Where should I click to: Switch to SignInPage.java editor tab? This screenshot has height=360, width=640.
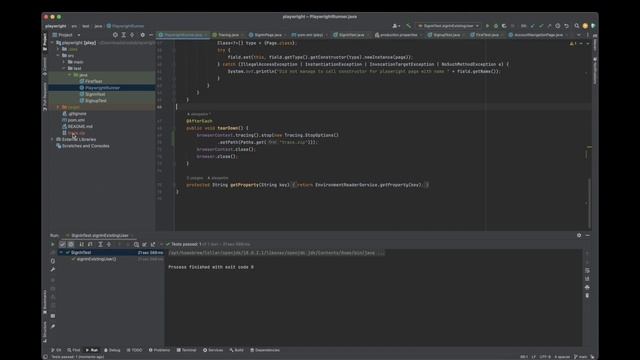[268, 35]
